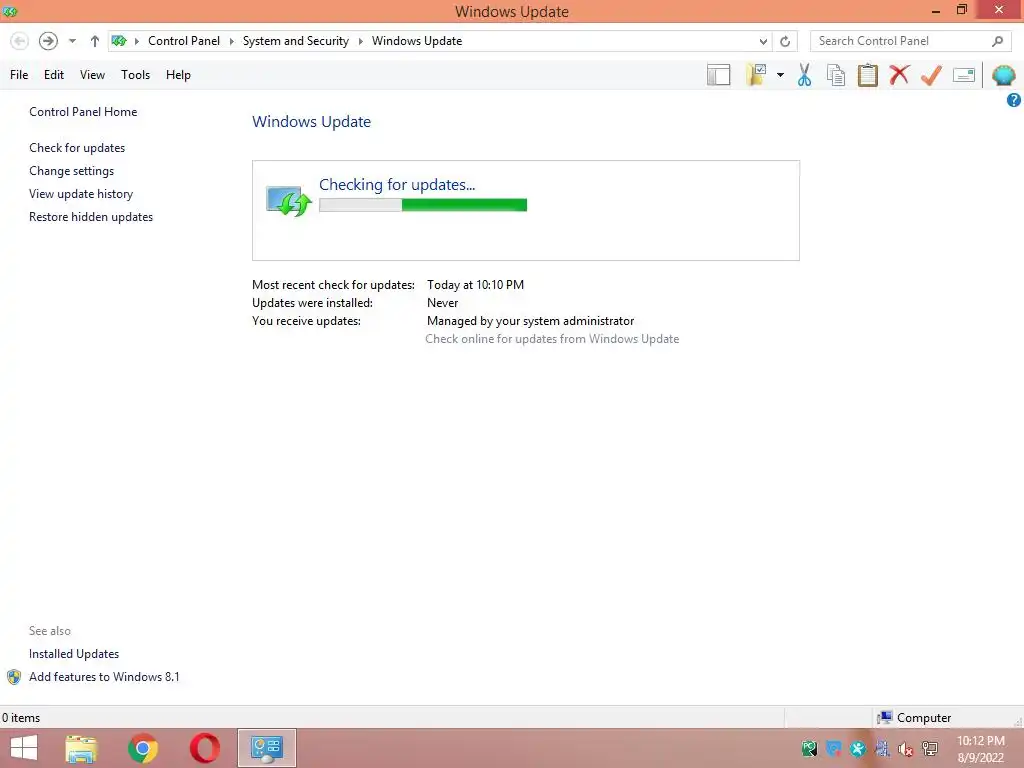This screenshot has height=768, width=1024.
Task: Expand the arrow before Control Panel breadcrumb
Action: click(136, 41)
